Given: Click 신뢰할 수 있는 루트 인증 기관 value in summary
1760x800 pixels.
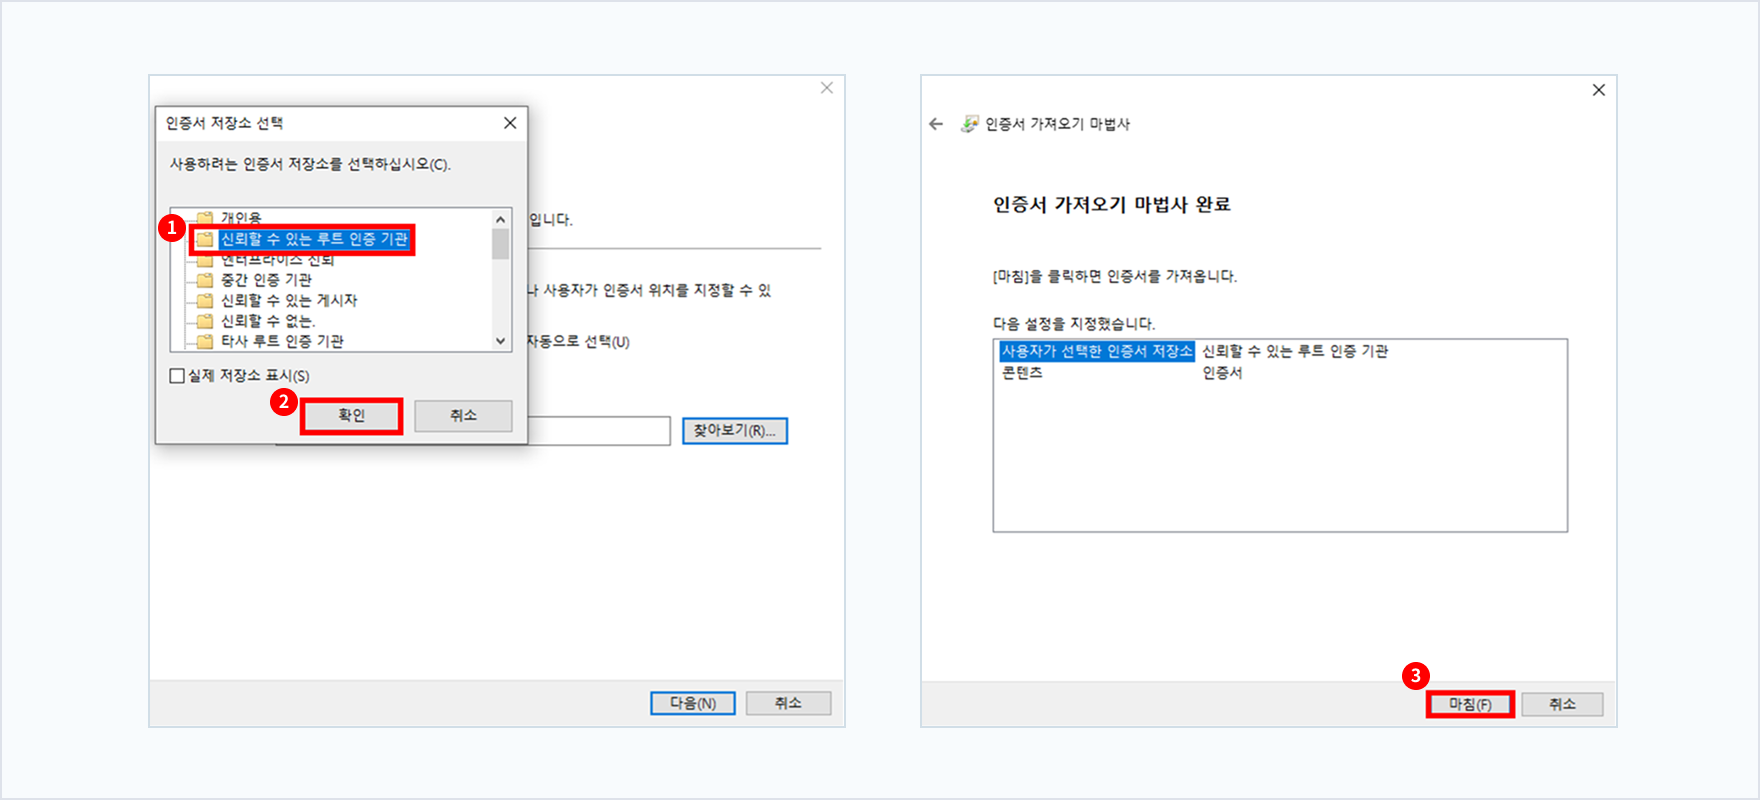Looking at the screenshot, I should [1295, 351].
